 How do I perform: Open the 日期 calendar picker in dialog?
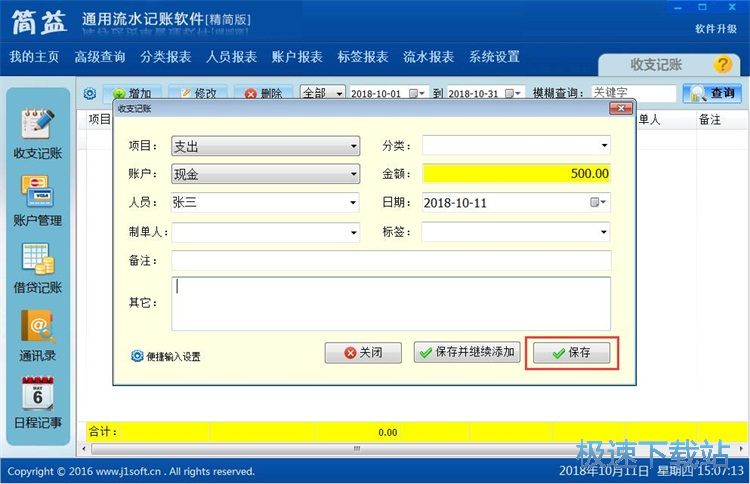(598, 202)
